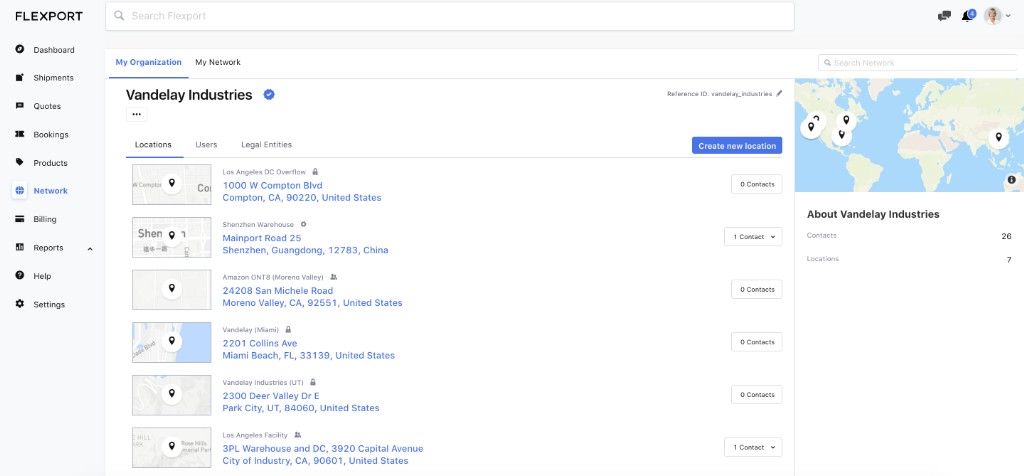The height and width of the screenshot is (476, 1024).
Task: Click the map pin over the US East Coast
Action: (x=846, y=121)
